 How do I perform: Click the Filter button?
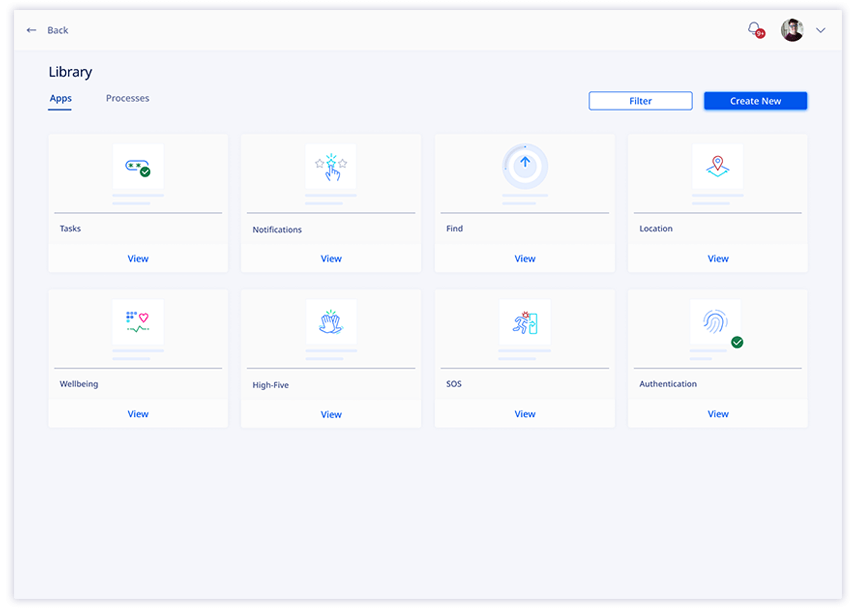[x=640, y=101]
